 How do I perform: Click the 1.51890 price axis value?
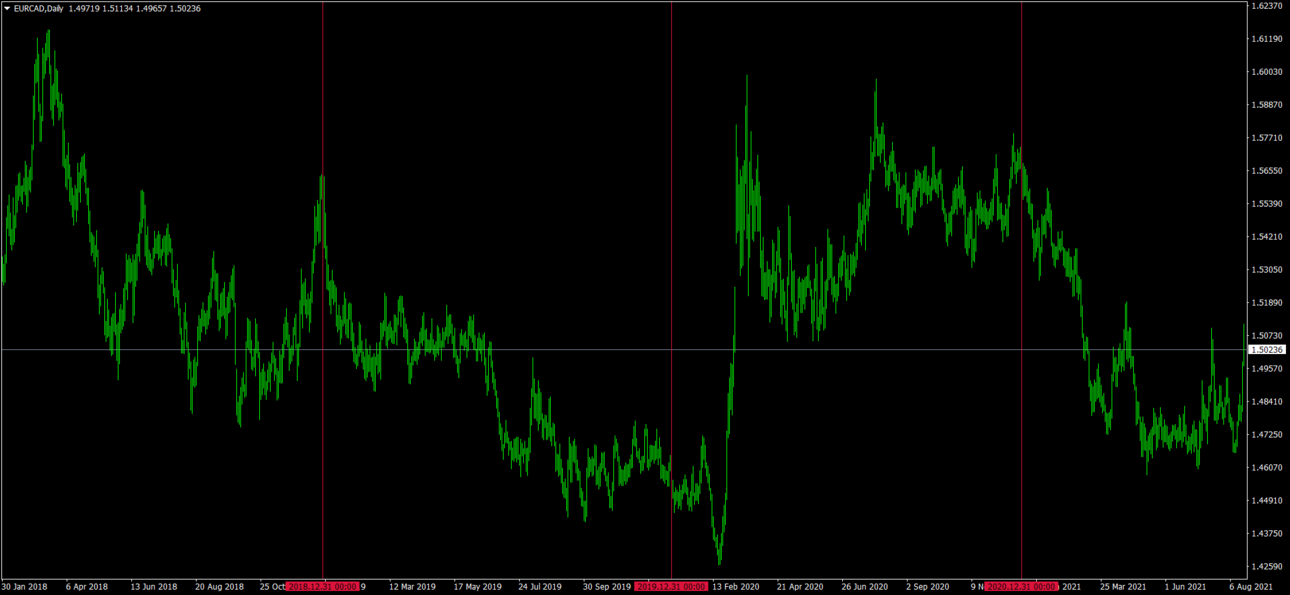tap(1266, 303)
